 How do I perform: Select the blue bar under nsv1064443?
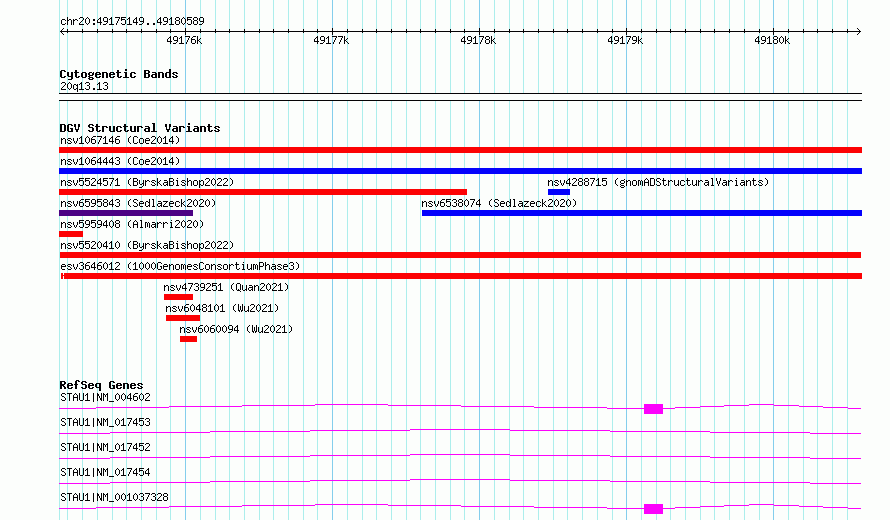[460, 171]
